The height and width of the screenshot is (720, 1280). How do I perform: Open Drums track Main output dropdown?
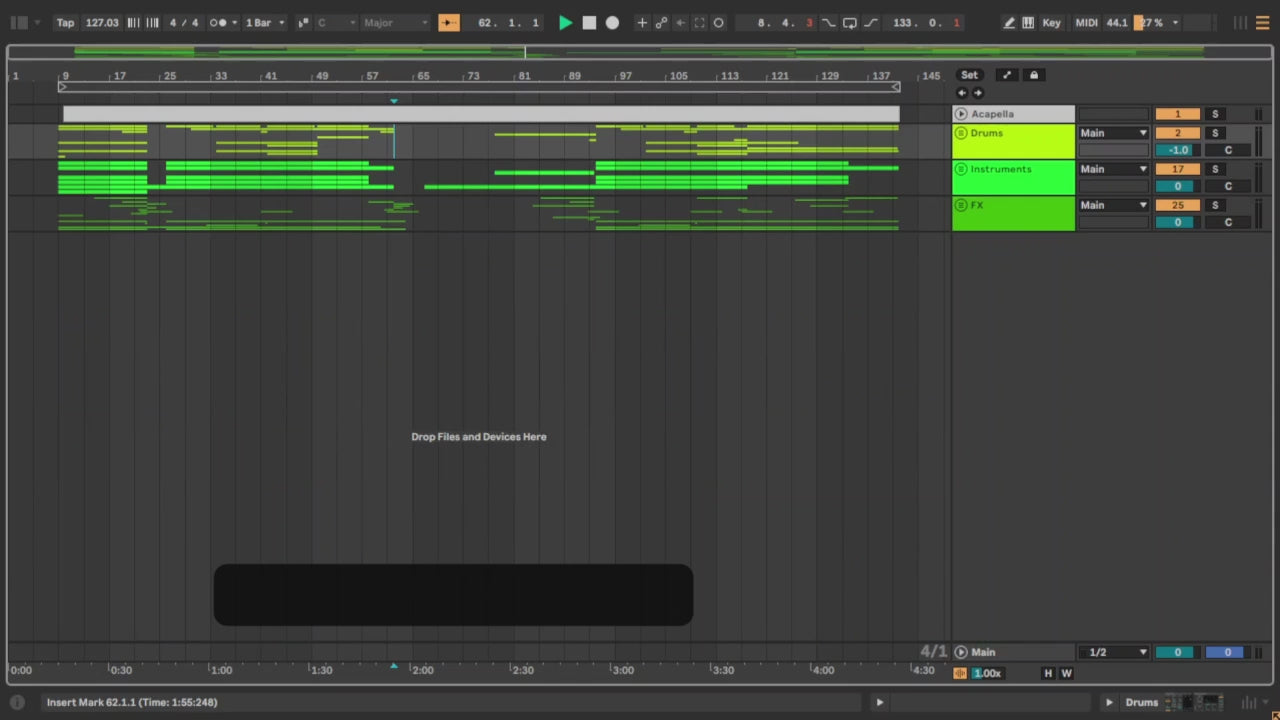[x=1113, y=133]
